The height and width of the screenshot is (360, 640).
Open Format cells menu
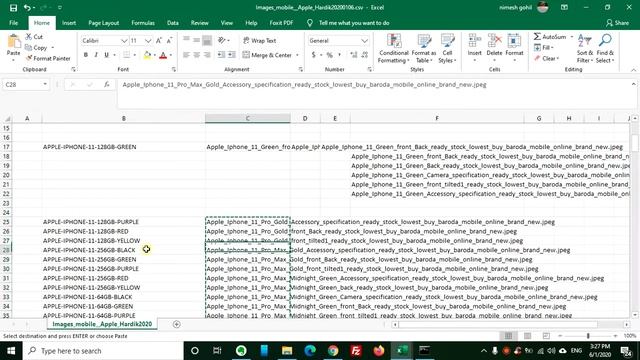click(514, 48)
